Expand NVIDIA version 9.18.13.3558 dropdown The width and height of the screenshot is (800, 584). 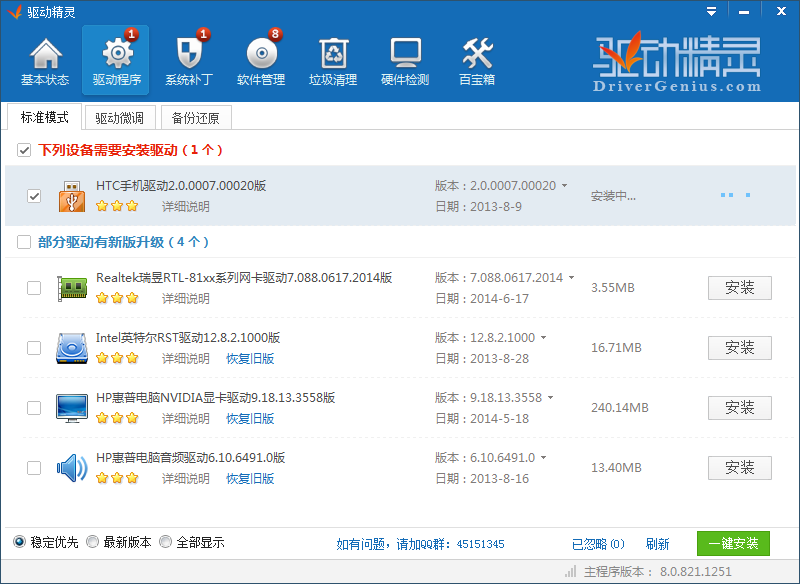551,397
